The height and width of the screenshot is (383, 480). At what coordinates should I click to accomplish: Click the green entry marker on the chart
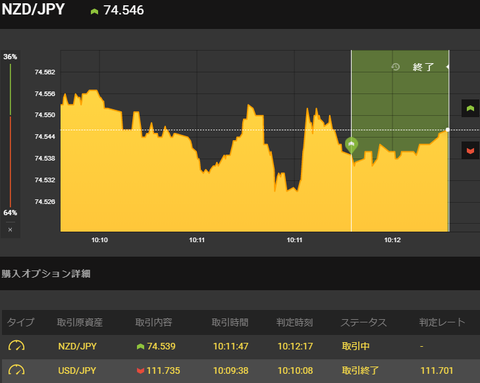[351, 145]
